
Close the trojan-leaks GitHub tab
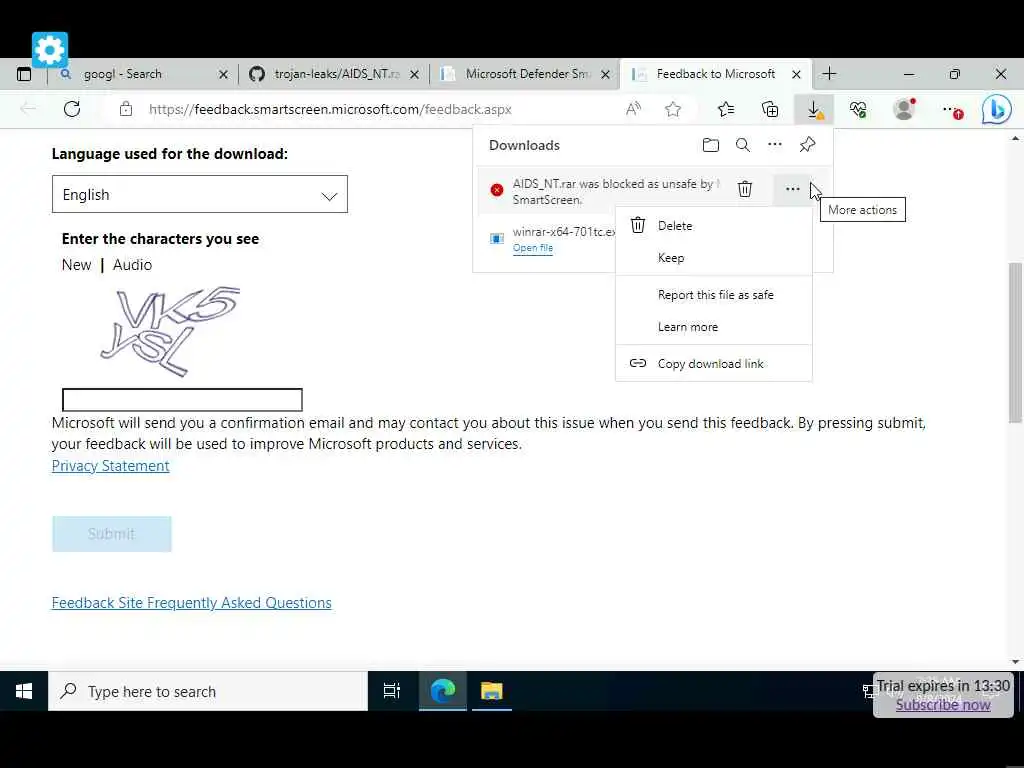coord(414,74)
